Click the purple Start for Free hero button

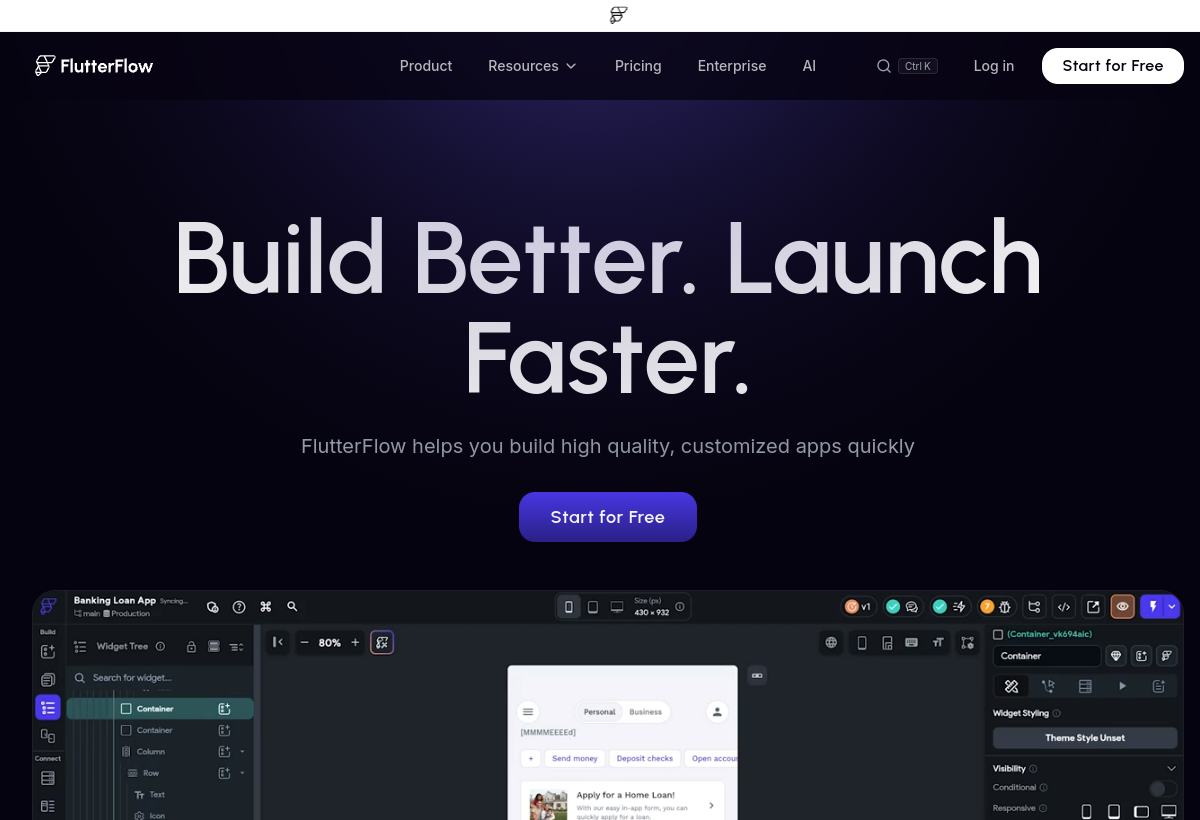point(608,517)
